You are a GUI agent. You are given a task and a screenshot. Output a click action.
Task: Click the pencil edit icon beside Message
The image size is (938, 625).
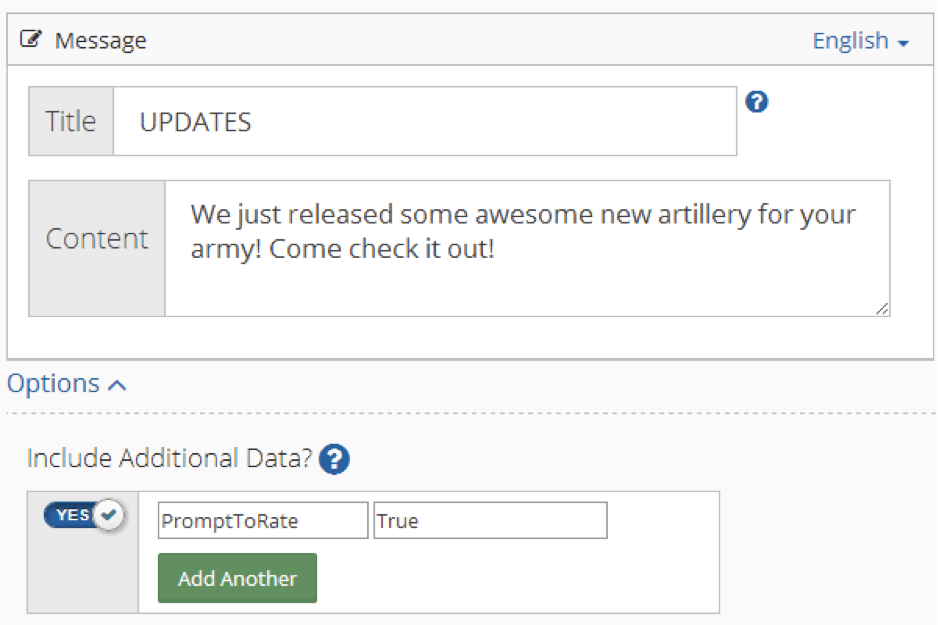(31, 40)
